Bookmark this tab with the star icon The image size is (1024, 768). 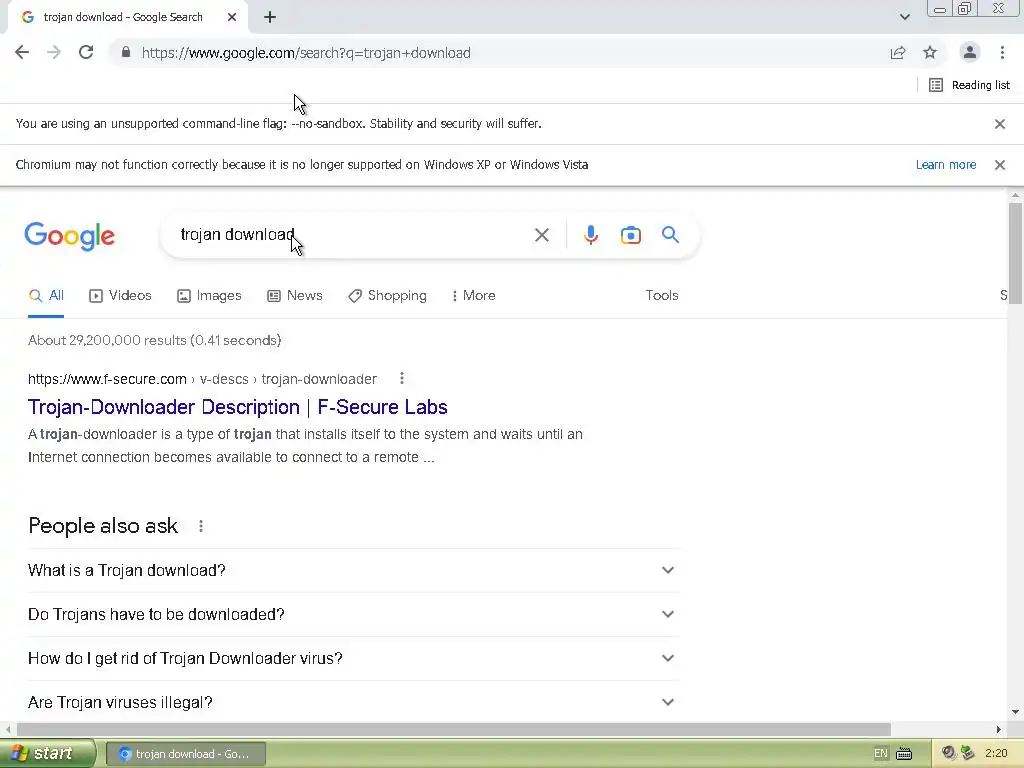point(930,52)
